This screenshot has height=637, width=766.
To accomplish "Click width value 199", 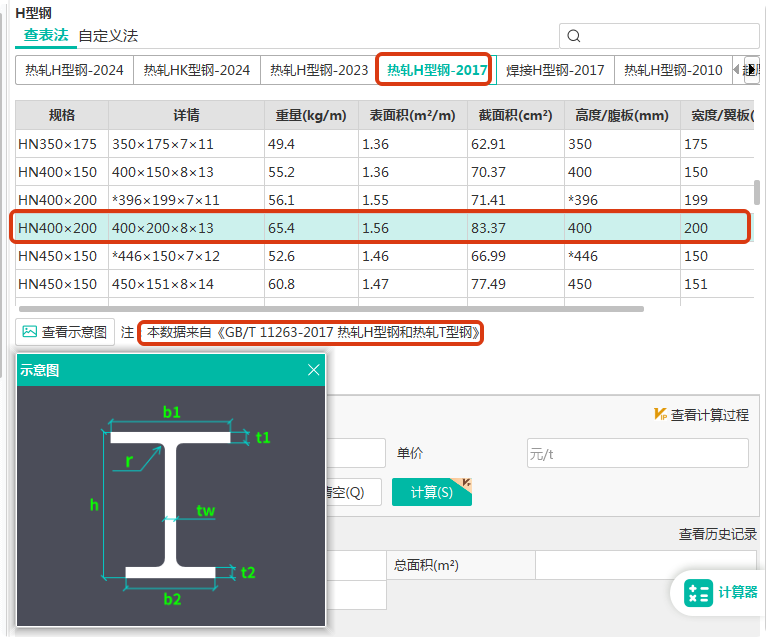I will (x=696, y=200).
